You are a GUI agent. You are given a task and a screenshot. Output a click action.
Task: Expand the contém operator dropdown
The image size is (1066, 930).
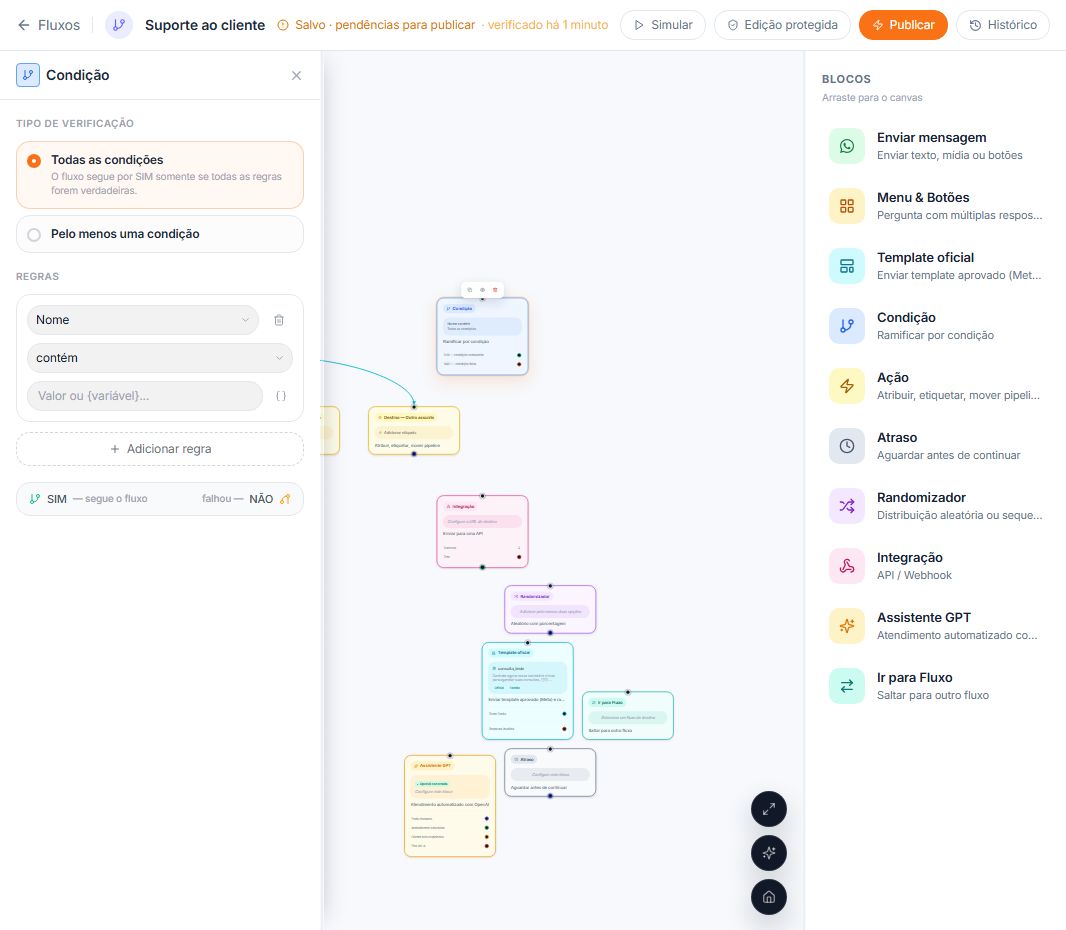pos(160,358)
